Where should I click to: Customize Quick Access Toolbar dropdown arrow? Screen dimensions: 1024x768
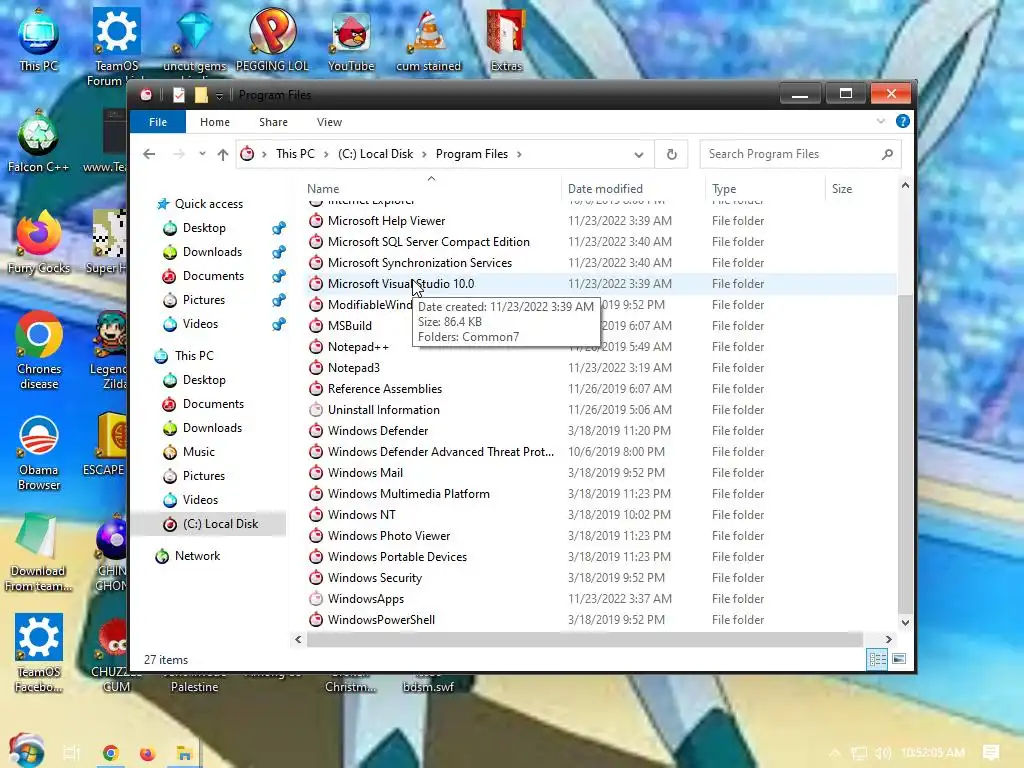pyautogui.click(x=219, y=96)
